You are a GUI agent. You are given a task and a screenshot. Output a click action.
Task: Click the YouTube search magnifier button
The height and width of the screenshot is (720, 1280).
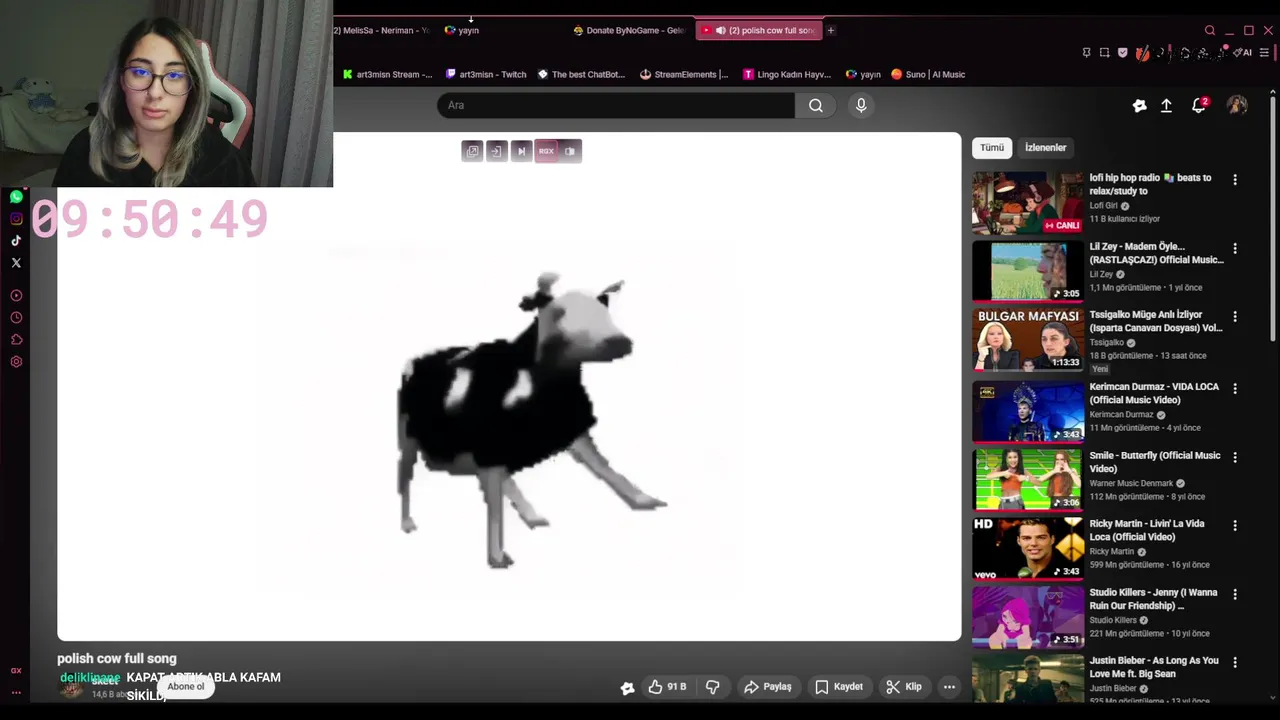816,105
